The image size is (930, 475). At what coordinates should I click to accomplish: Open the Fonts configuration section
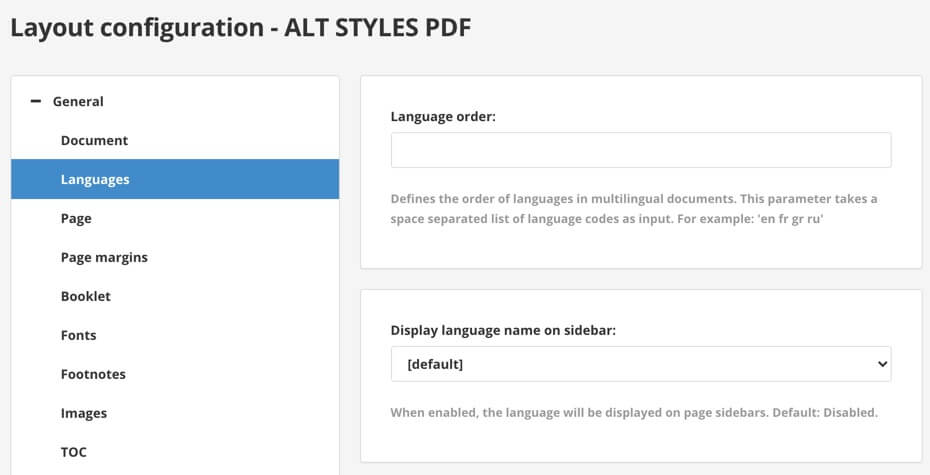78,335
